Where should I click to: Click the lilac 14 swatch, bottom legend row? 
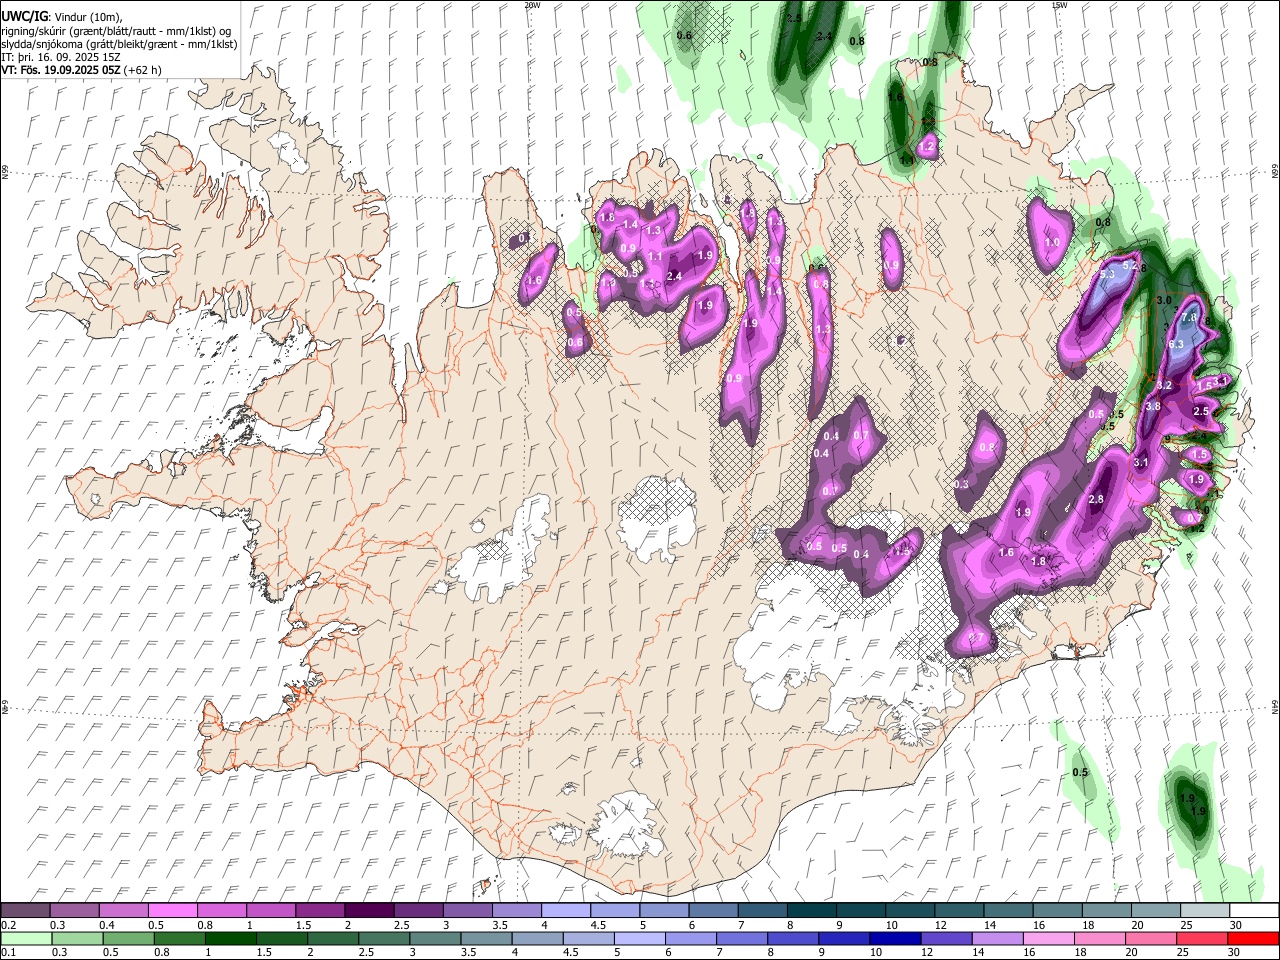[996, 938]
